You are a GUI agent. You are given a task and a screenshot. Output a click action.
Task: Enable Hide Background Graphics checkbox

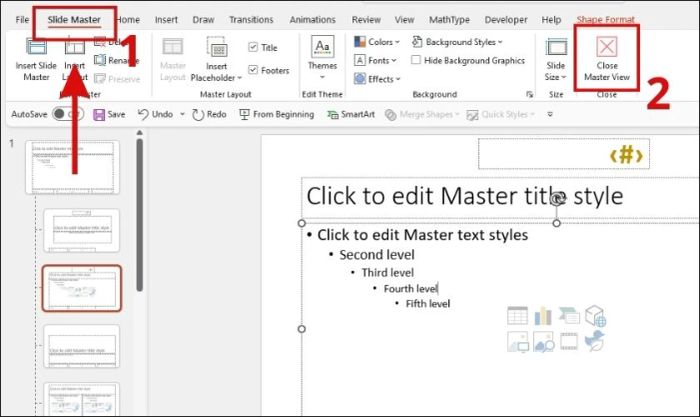click(416, 60)
